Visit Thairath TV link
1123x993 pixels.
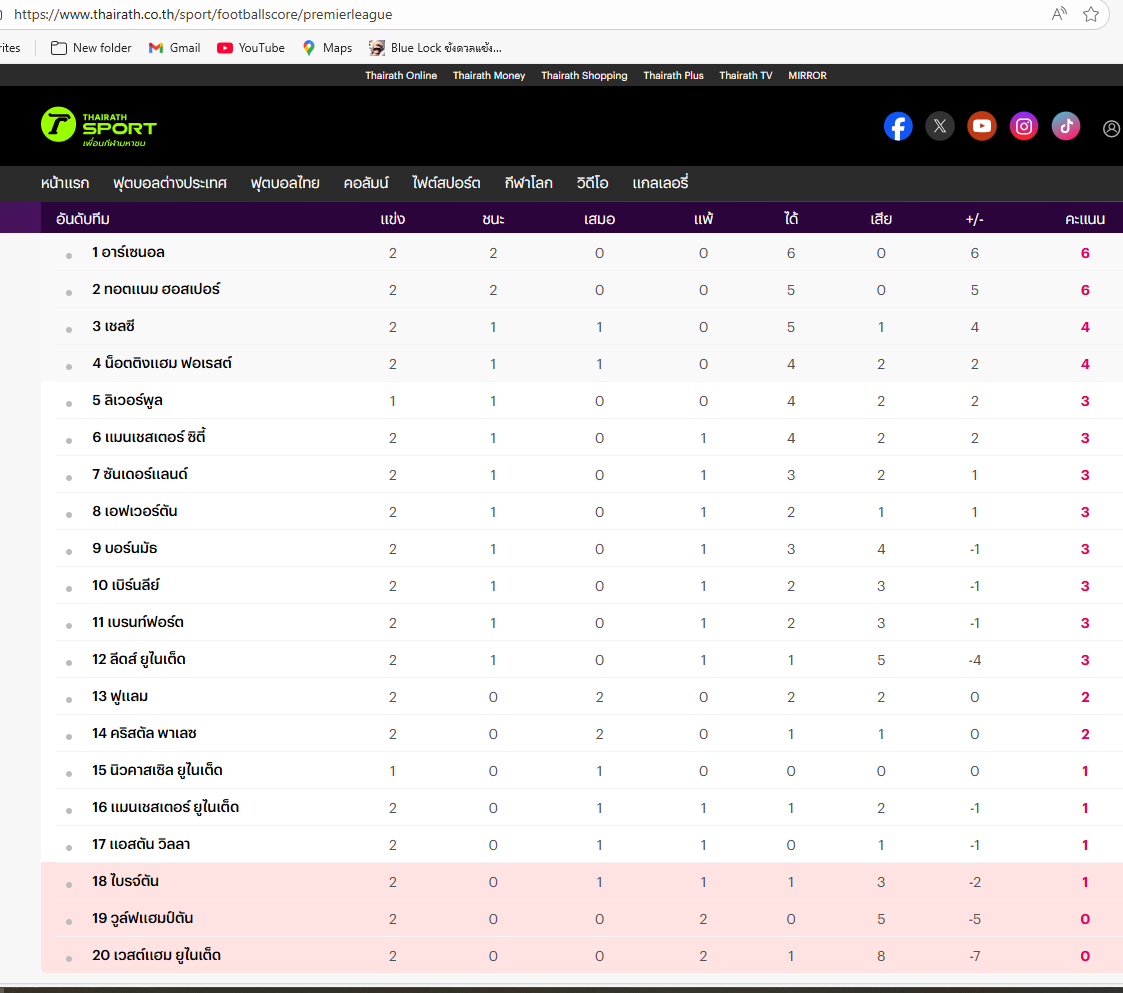(x=746, y=75)
